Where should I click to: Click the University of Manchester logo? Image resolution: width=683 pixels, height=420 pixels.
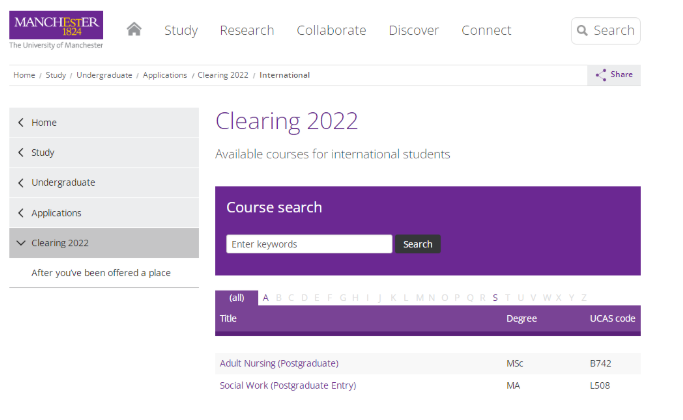point(56,29)
